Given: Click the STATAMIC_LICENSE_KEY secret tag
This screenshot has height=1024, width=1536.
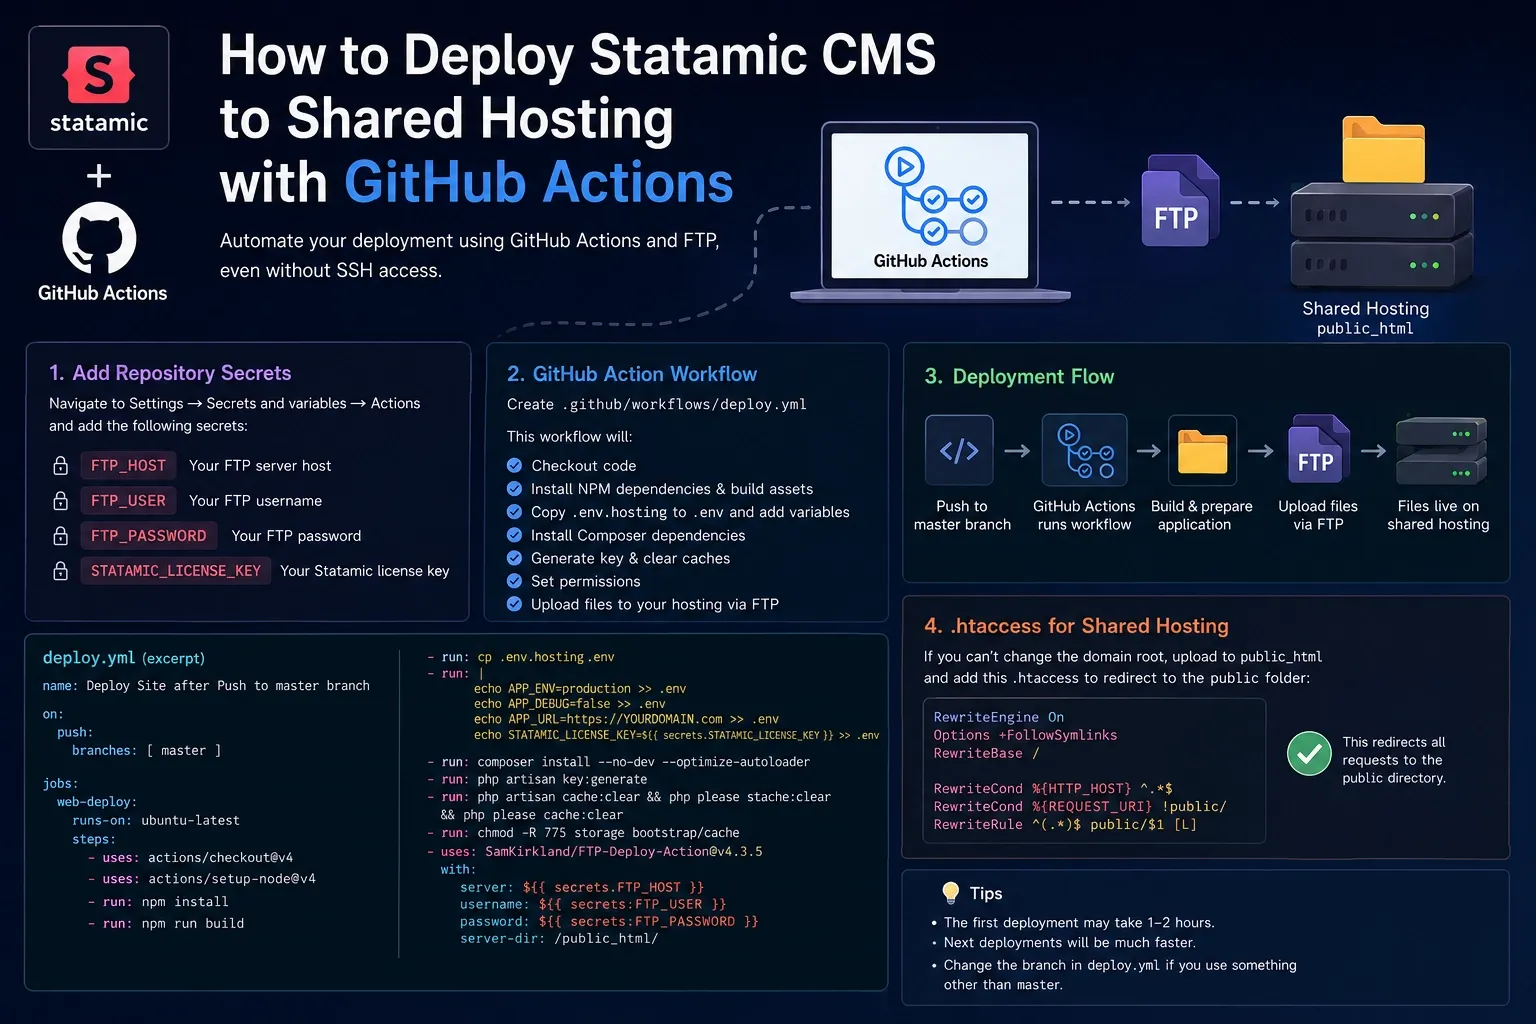Looking at the screenshot, I should [x=176, y=571].
